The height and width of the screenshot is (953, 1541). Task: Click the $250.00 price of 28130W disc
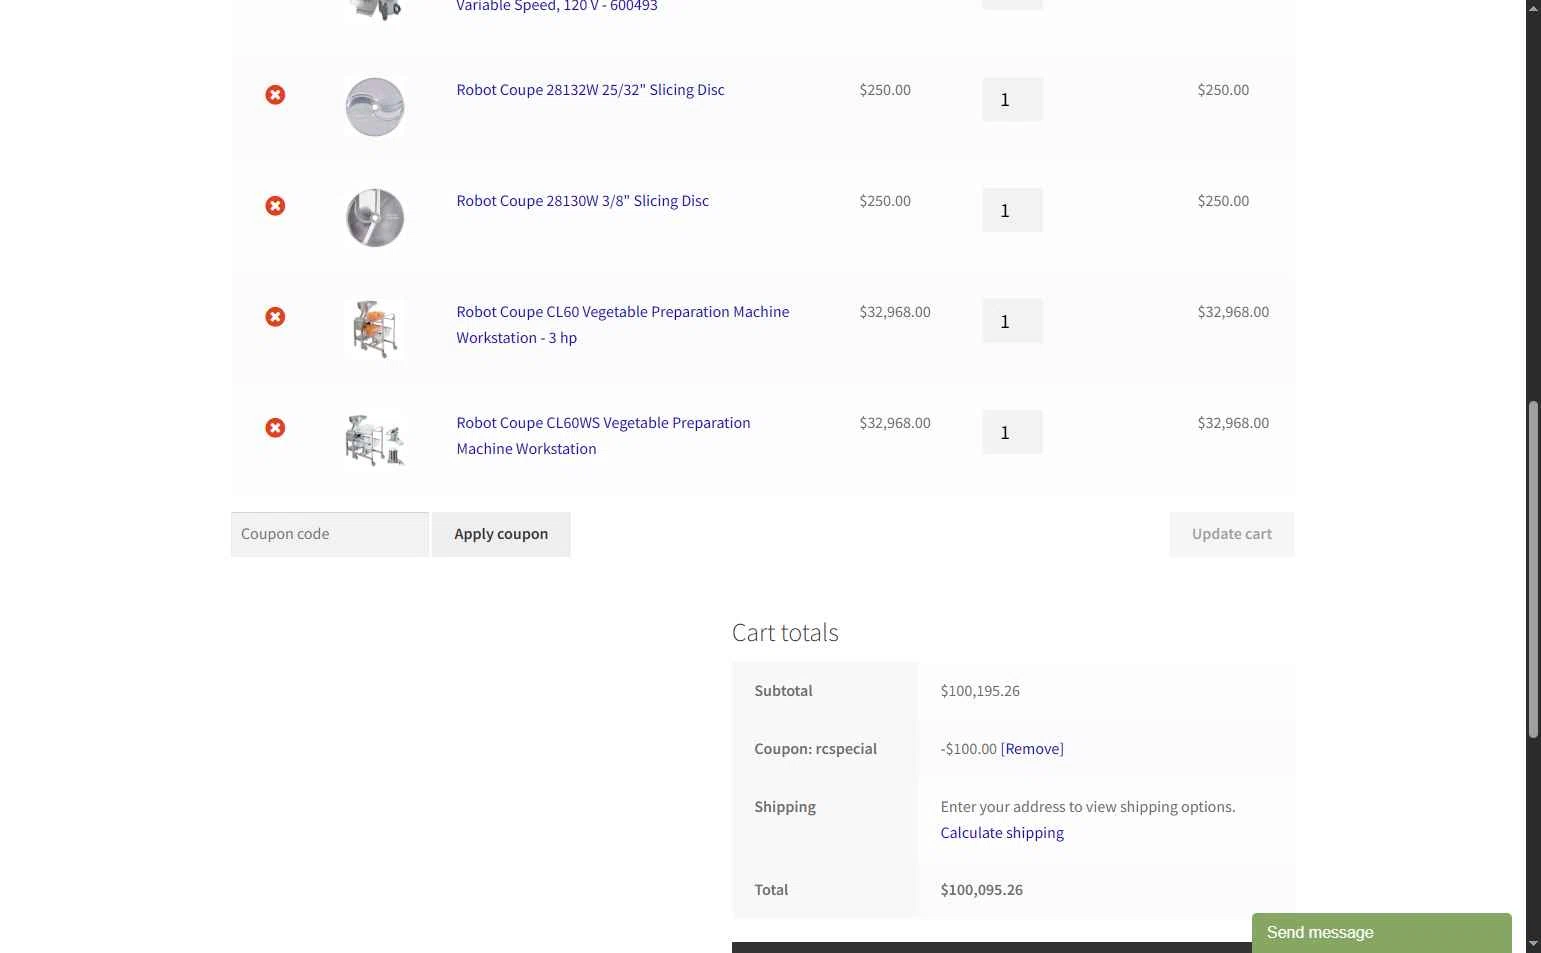(x=885, y=201)
